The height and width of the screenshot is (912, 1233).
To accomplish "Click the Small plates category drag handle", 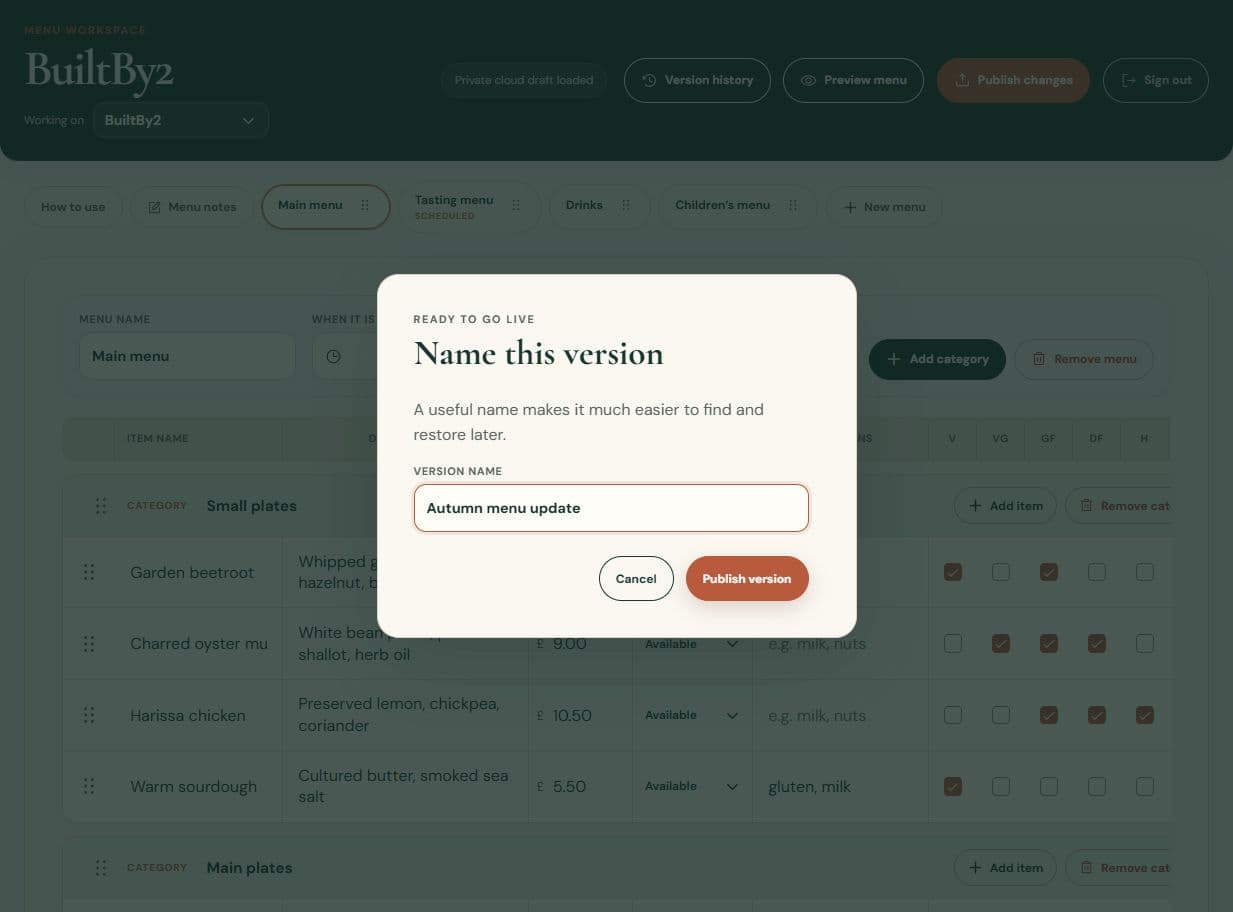I will click(101, 506).
